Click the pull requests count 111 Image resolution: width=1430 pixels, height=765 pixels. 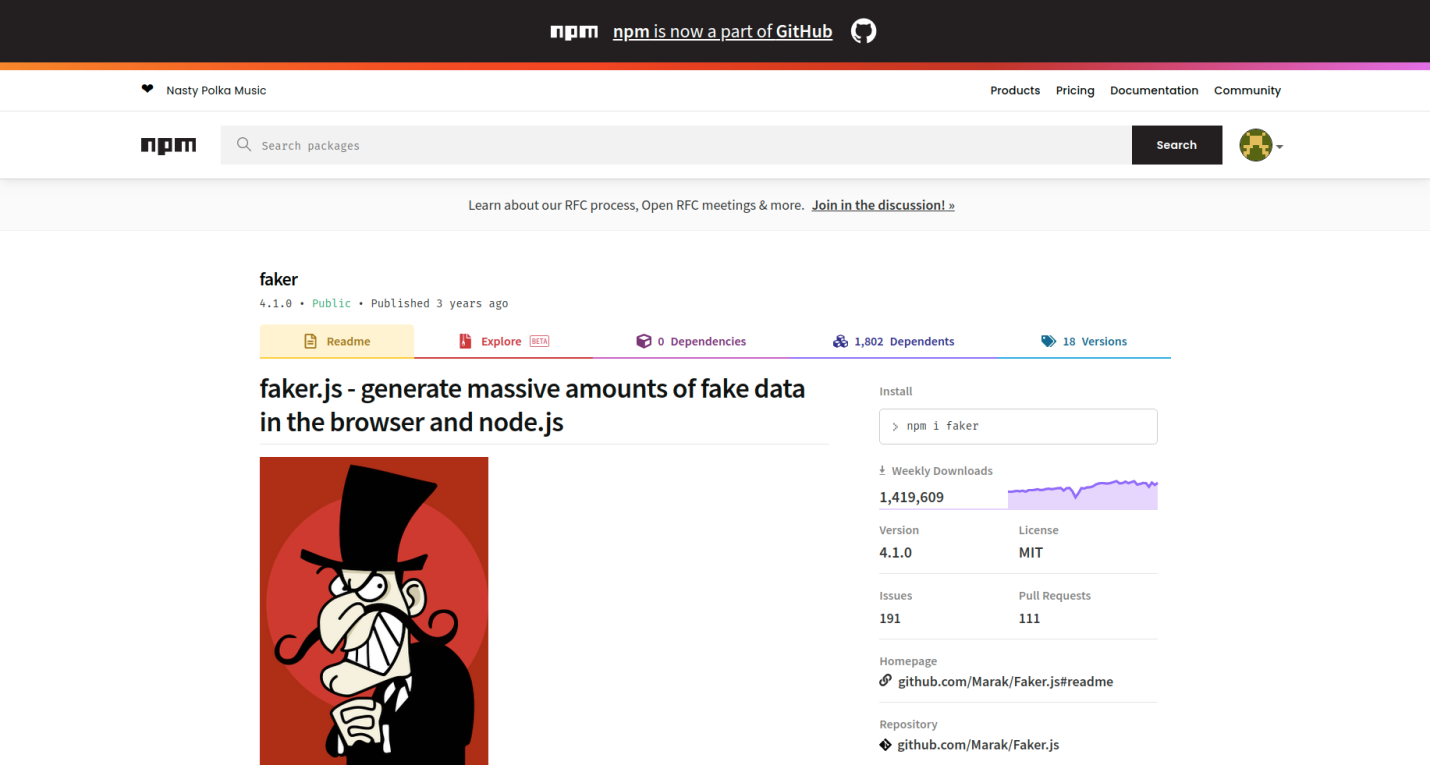(1029, 618)
